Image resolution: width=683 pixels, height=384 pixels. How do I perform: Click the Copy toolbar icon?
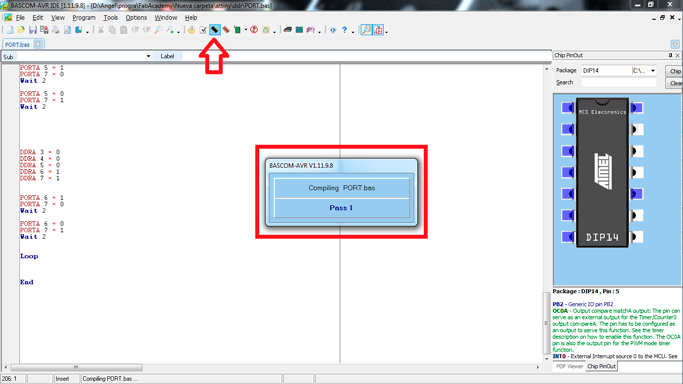(x=112, y=30)
